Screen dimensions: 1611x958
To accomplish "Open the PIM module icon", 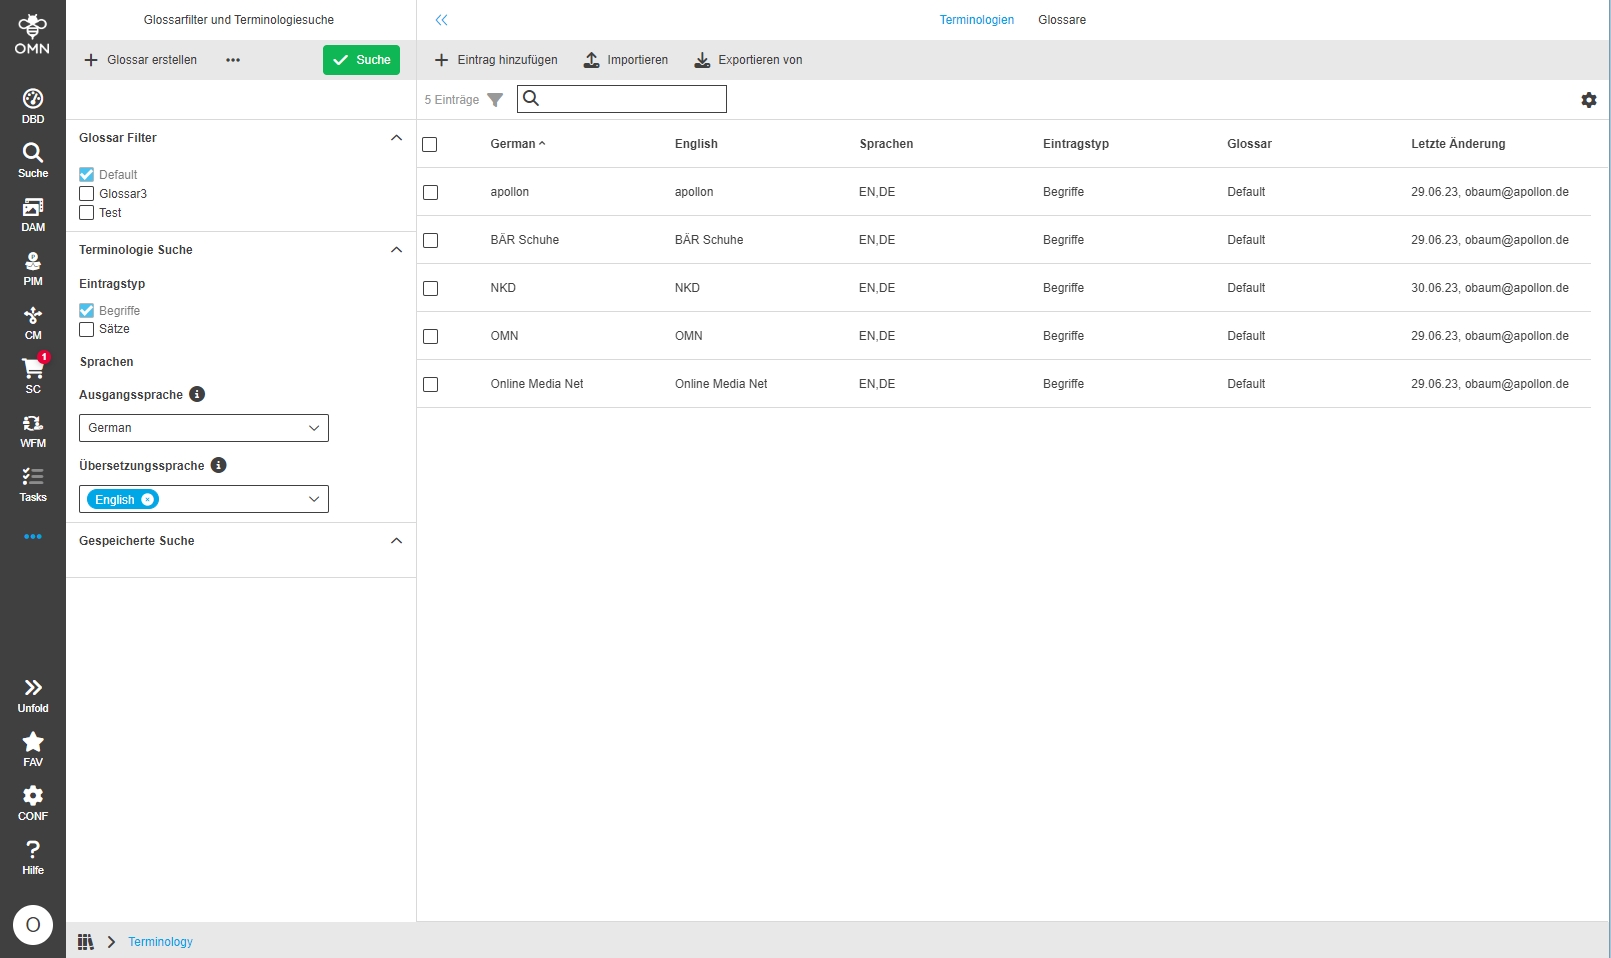I will click(33, 268).
